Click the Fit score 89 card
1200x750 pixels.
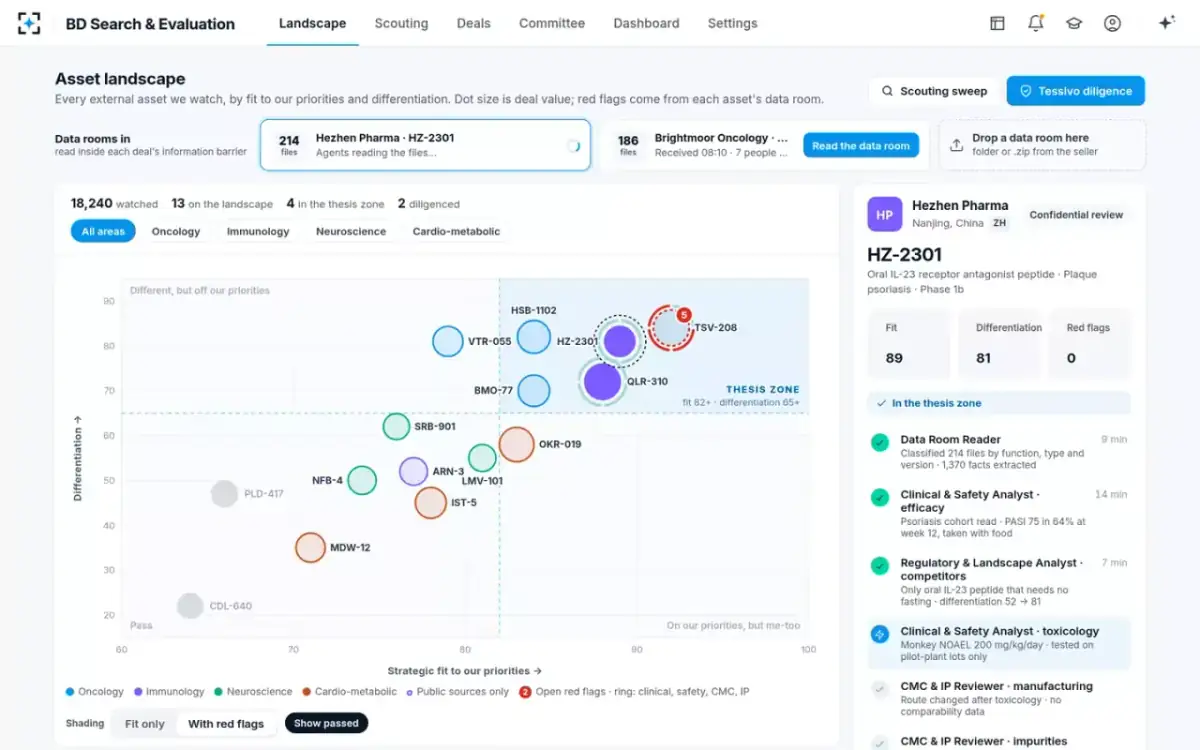pyautogui.click(x=909, y=343)
